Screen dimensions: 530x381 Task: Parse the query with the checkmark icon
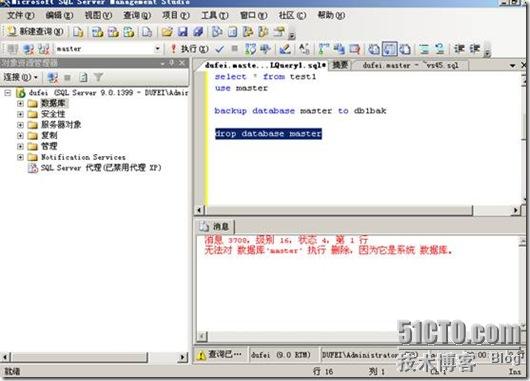220,49
